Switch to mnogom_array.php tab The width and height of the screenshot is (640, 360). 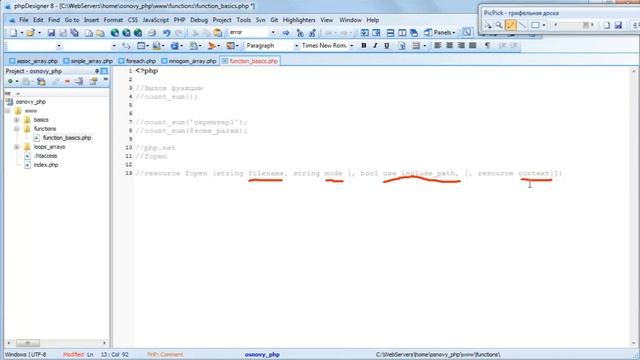189,61
